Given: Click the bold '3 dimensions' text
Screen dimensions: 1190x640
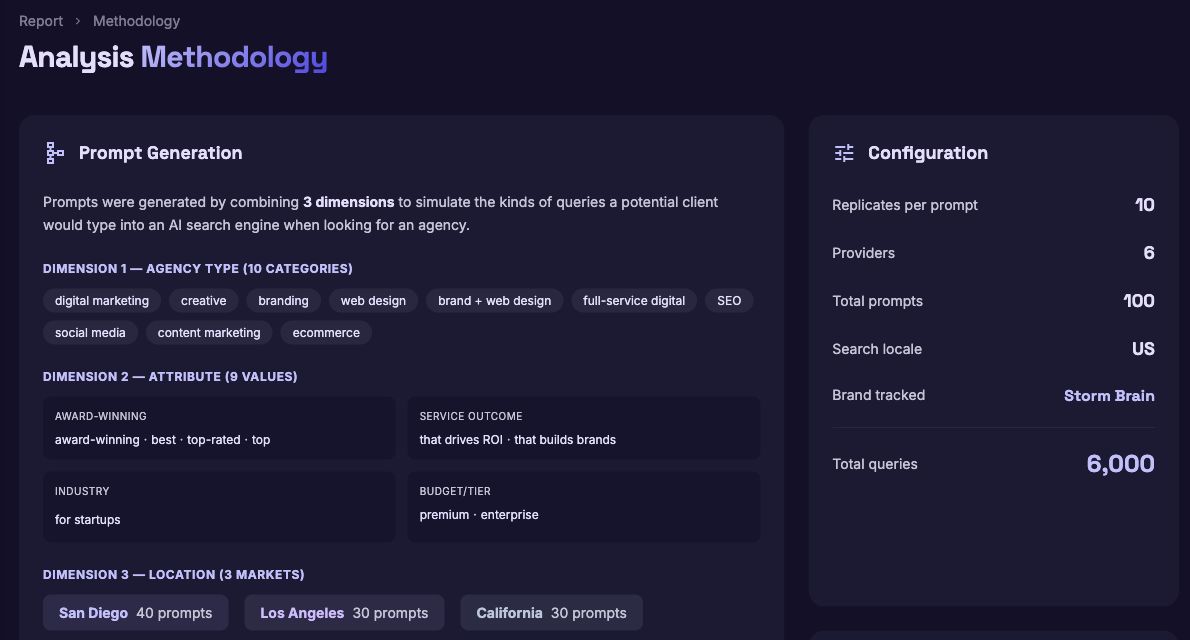Looking at the screenshot, I should pyautogui.click(x=348, y=202).
